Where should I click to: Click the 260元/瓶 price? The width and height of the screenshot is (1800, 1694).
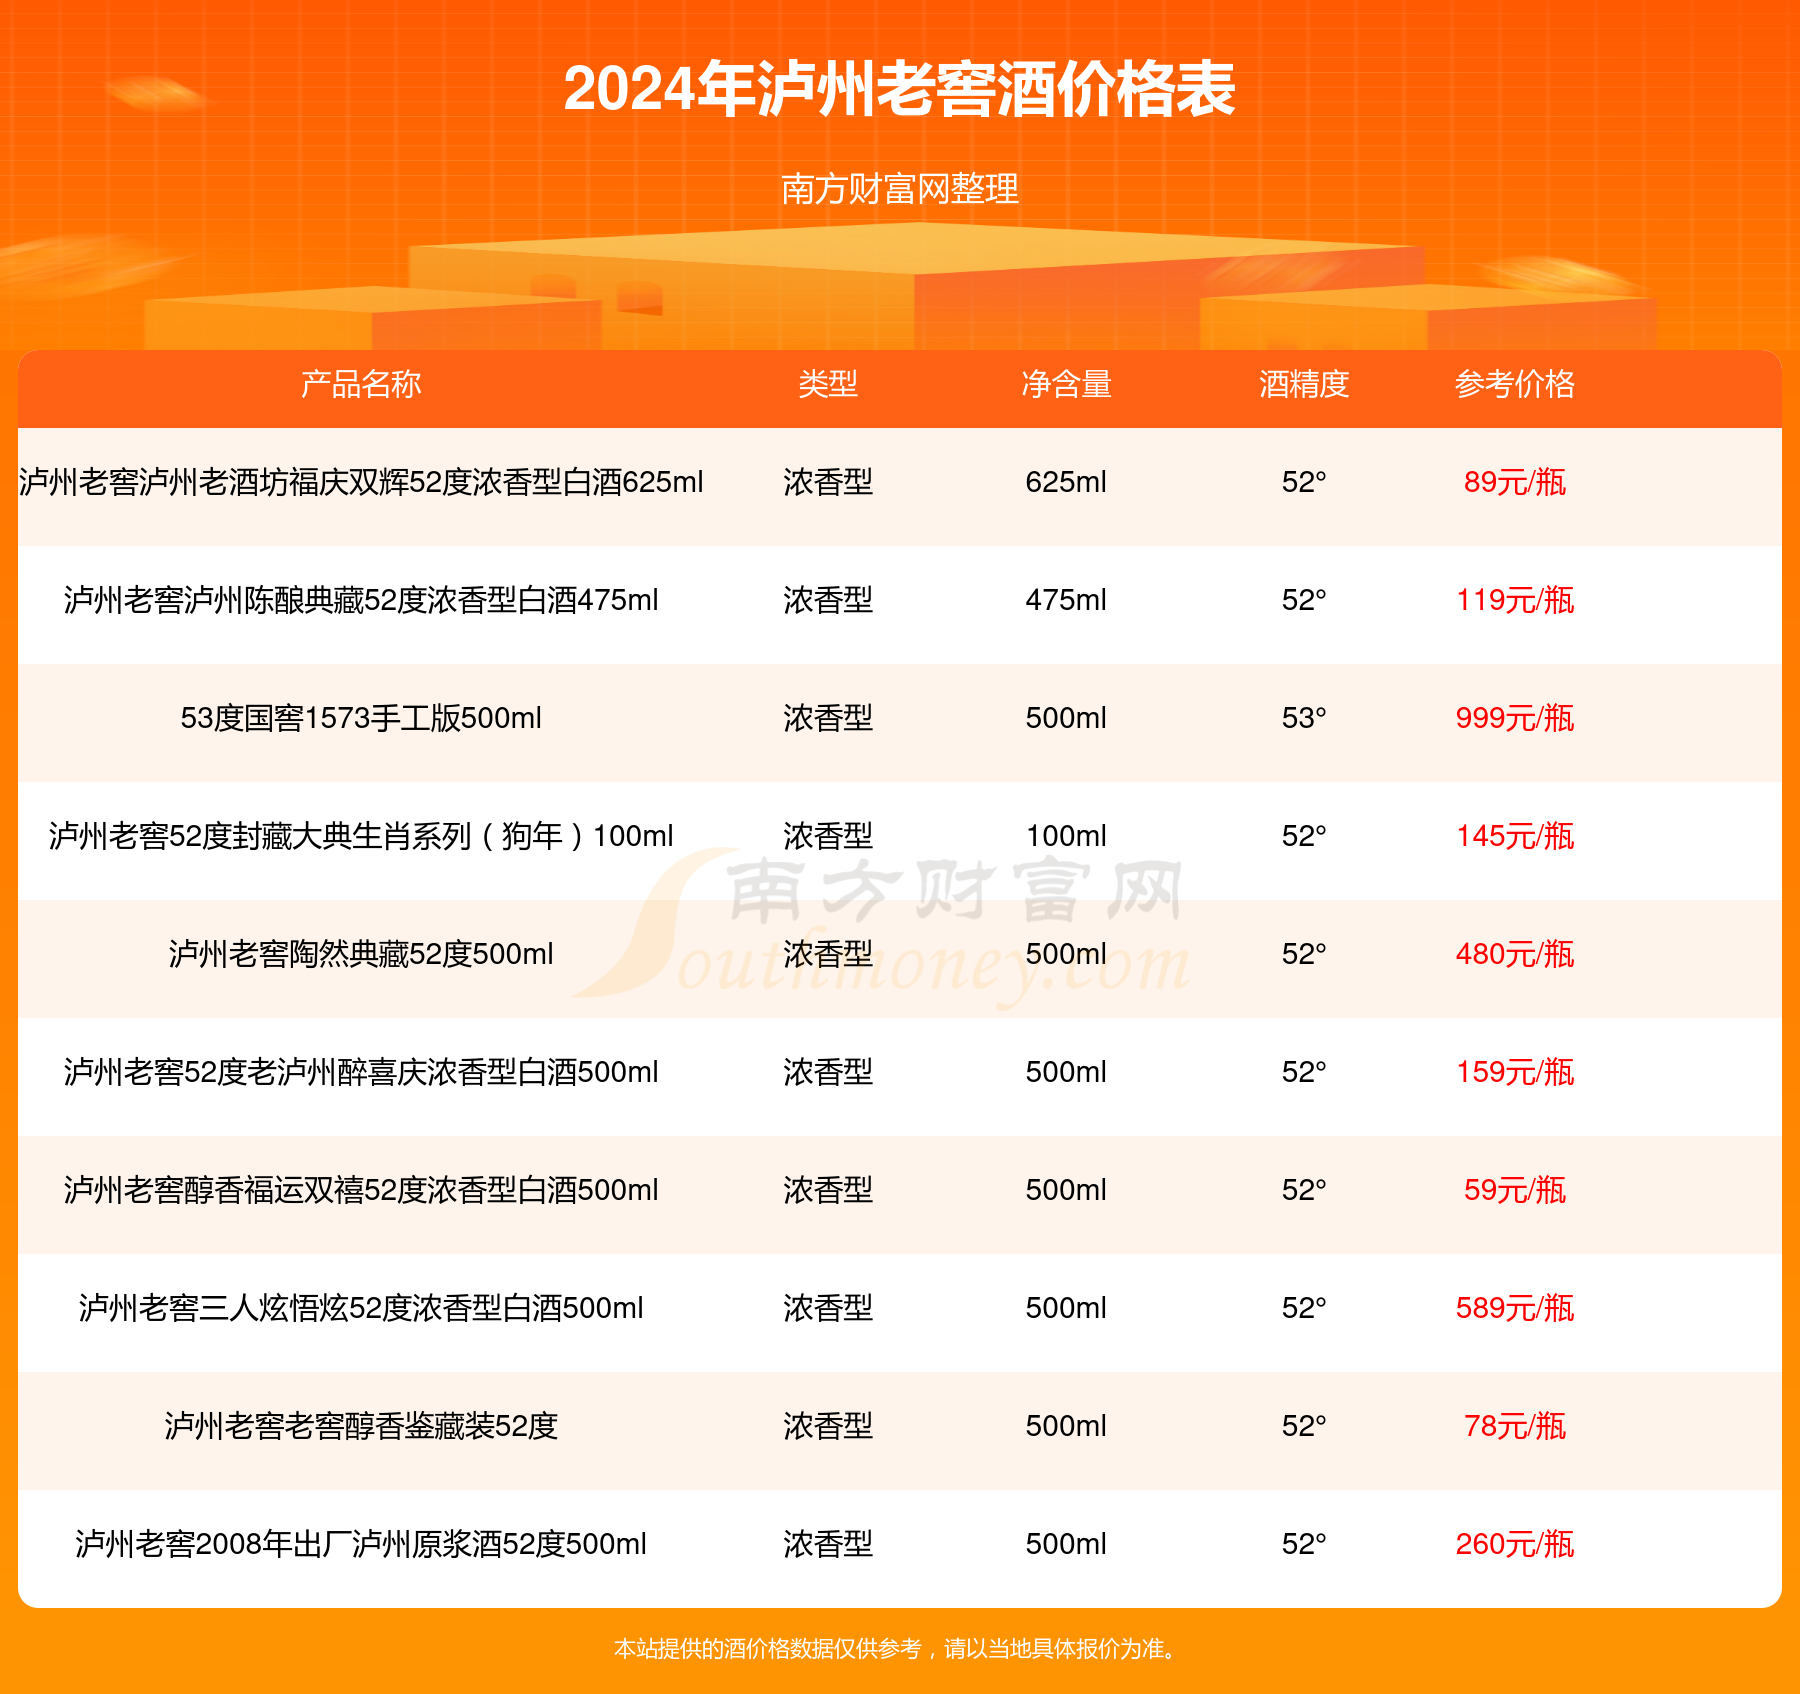[x=1515, y=1544]
